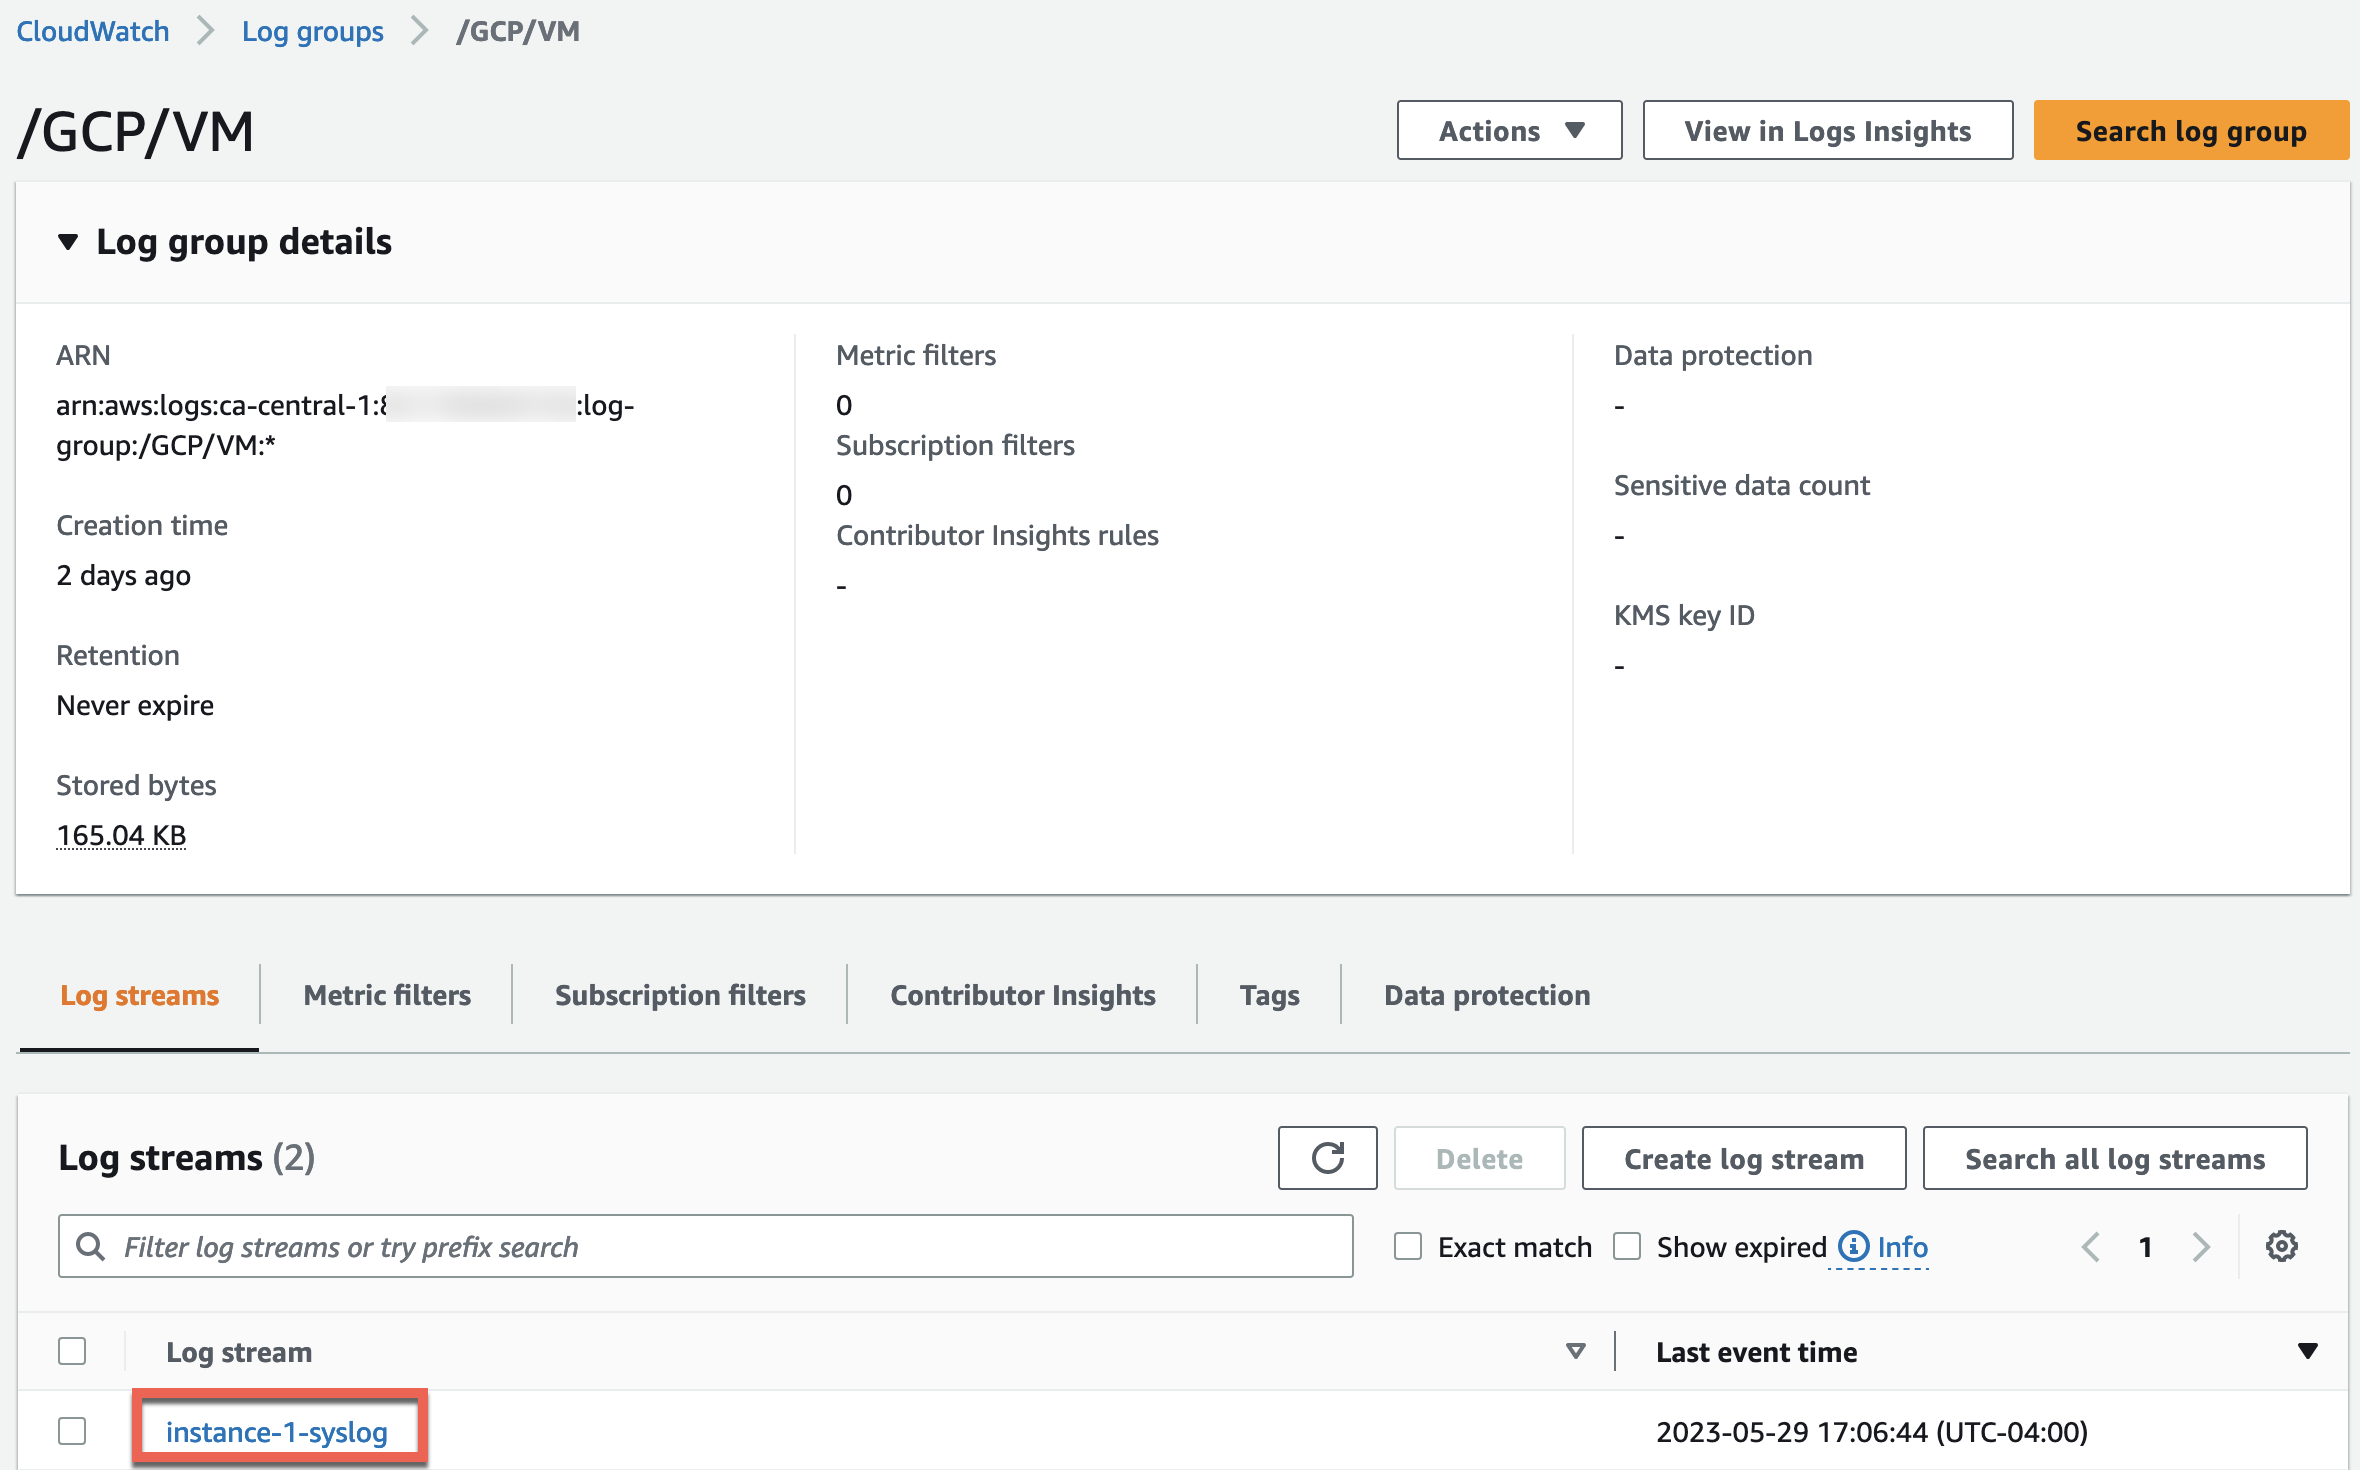2360x1470 pixels.
Task: Click View in Logs Insights
Action: 1826,130
